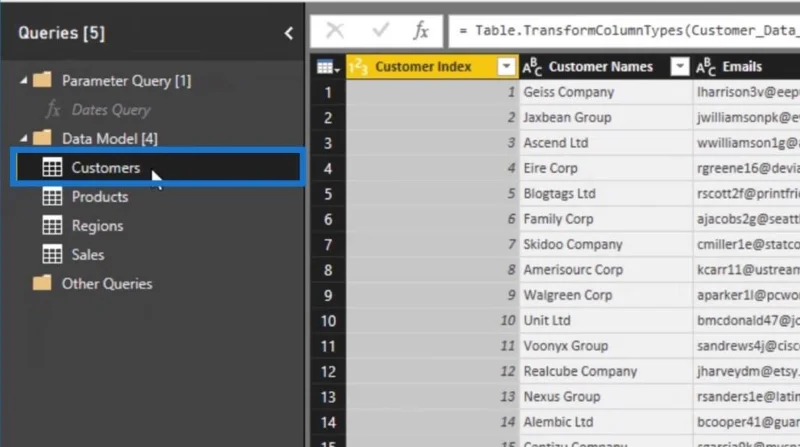The width and height of the screenshot is (800, 447).
Task: Change data type icon of Customer Names
Action: tap(532, 67)
